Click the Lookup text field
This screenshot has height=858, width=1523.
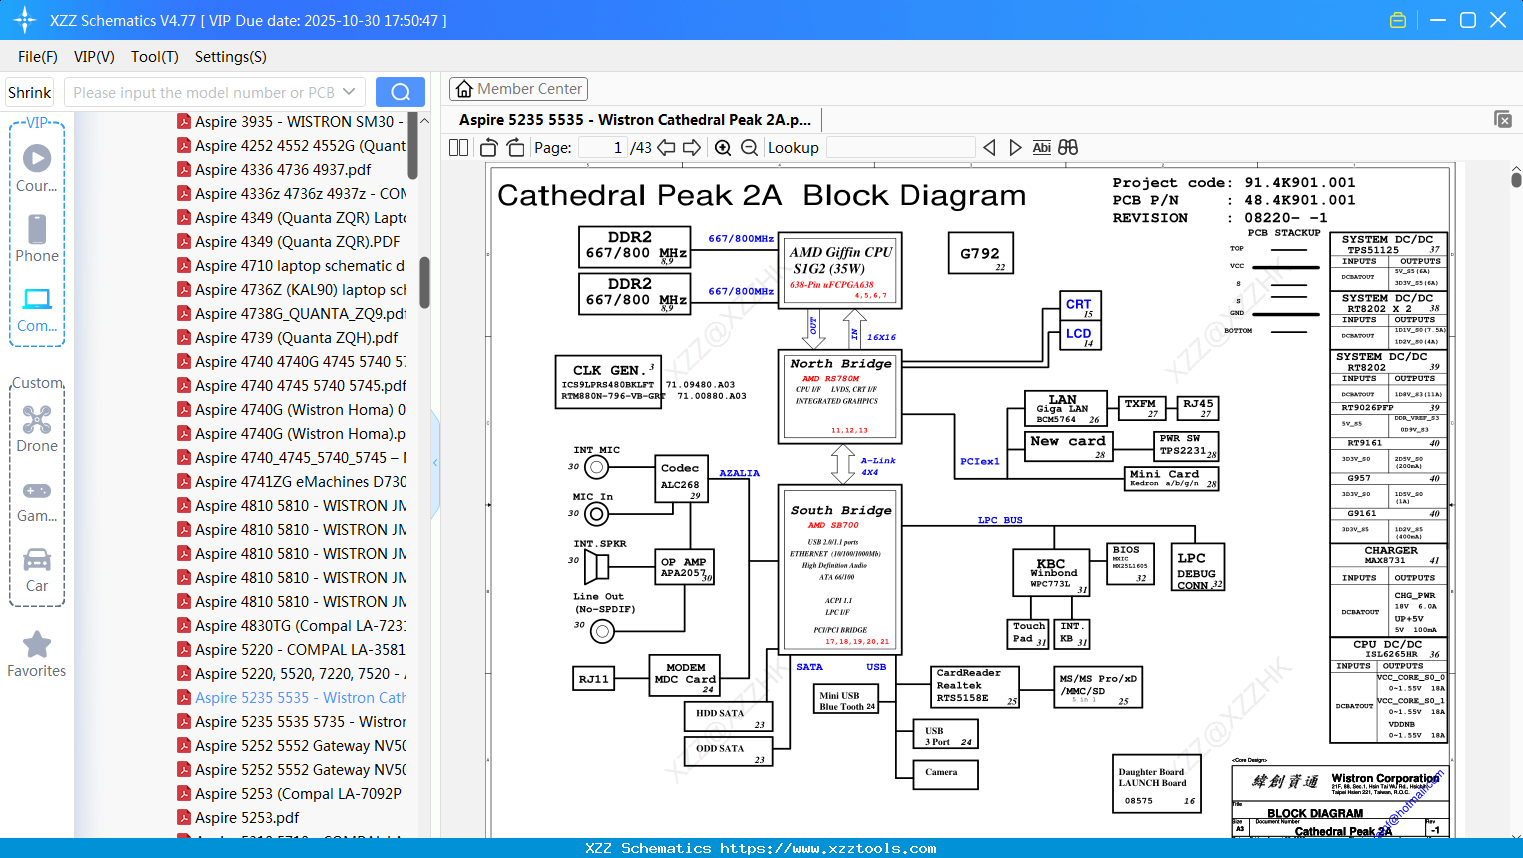901,147
